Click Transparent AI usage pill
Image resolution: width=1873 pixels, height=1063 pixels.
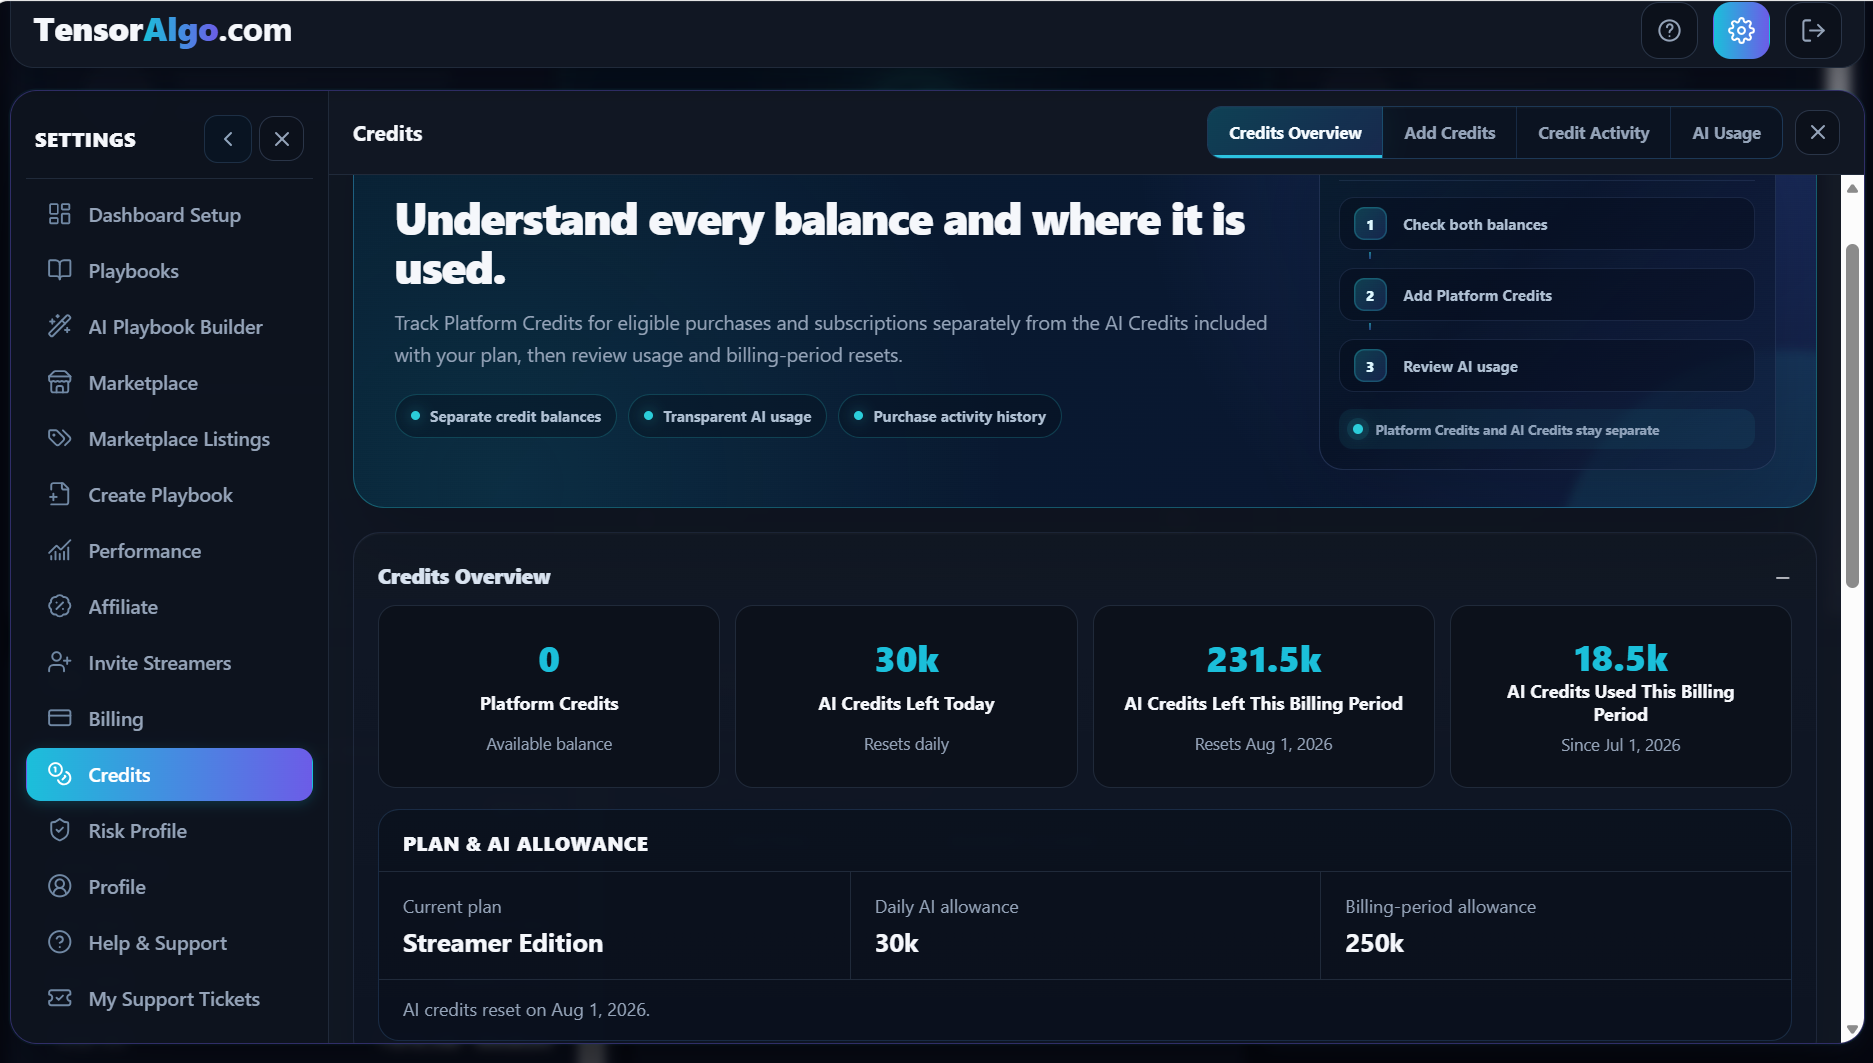pos(727,416)
